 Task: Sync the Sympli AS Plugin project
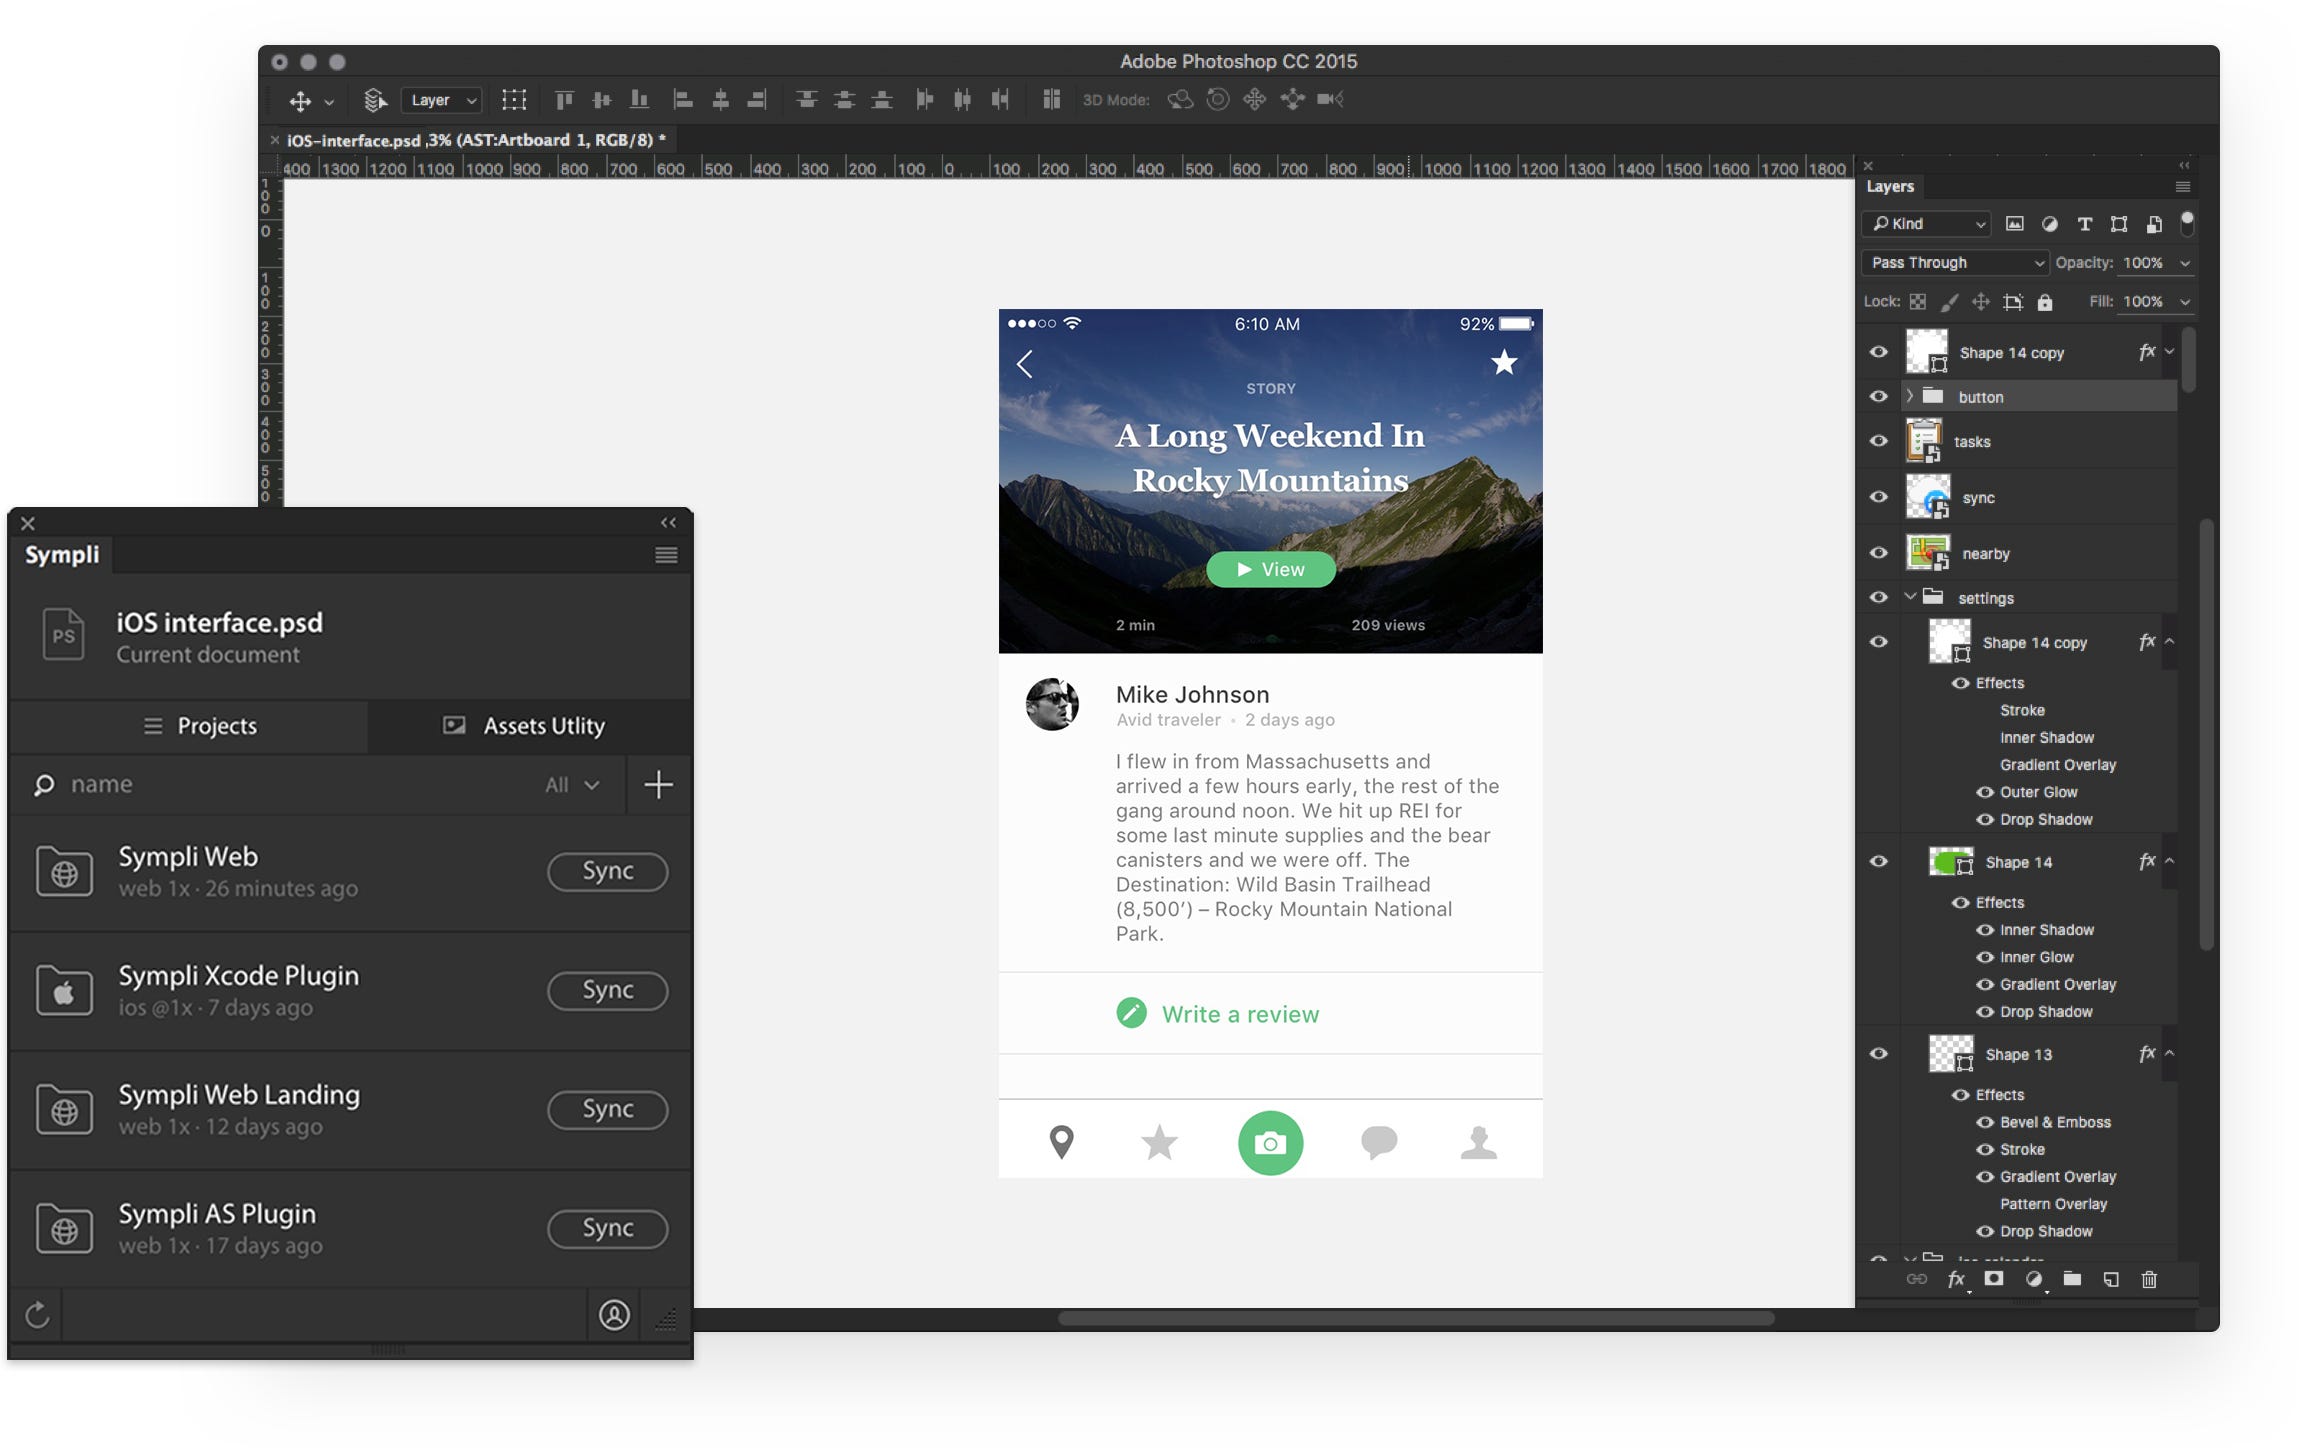click(x=608, y=1228)
